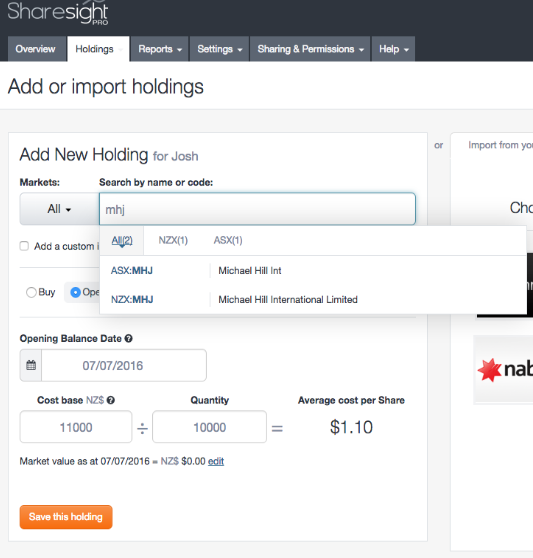Click the Sharesight PRO logo
This screenshot has width=533, height=558.
click(58, 12)
